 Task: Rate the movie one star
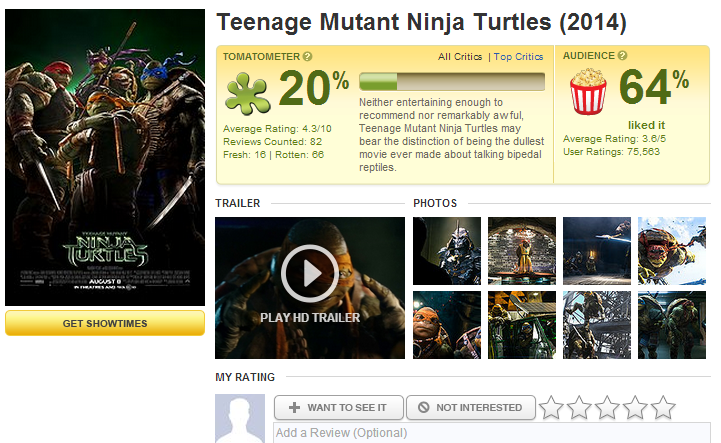coord(552,407)
